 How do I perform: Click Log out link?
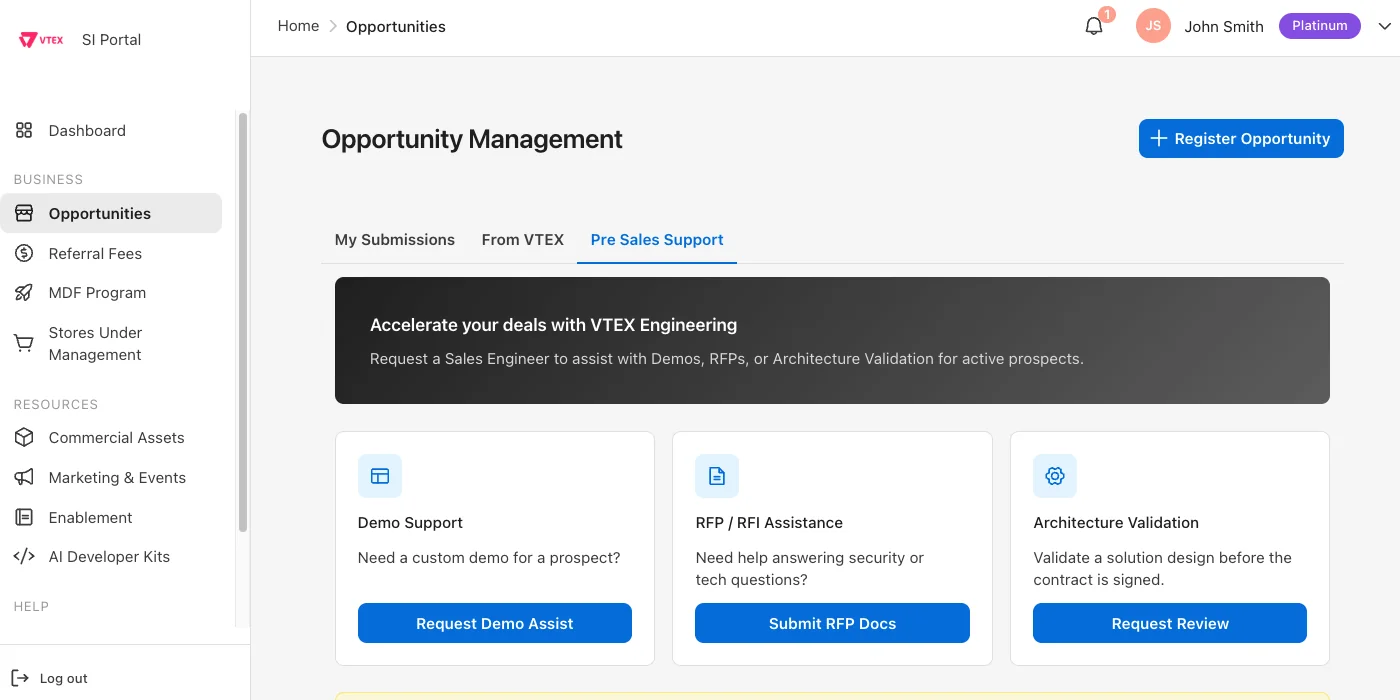tap(64, 678)
